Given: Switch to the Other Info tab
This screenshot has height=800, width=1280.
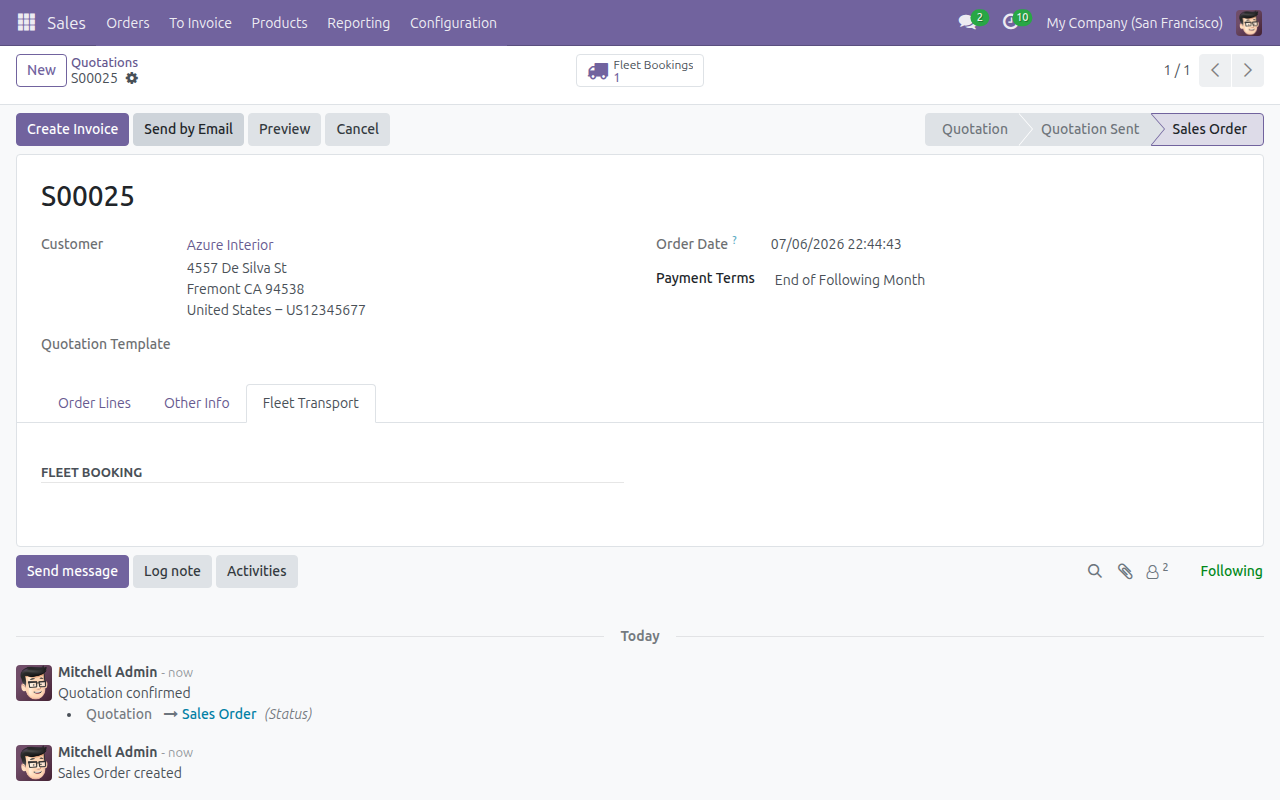Looking at the screenshot, I should pos(197,403).
